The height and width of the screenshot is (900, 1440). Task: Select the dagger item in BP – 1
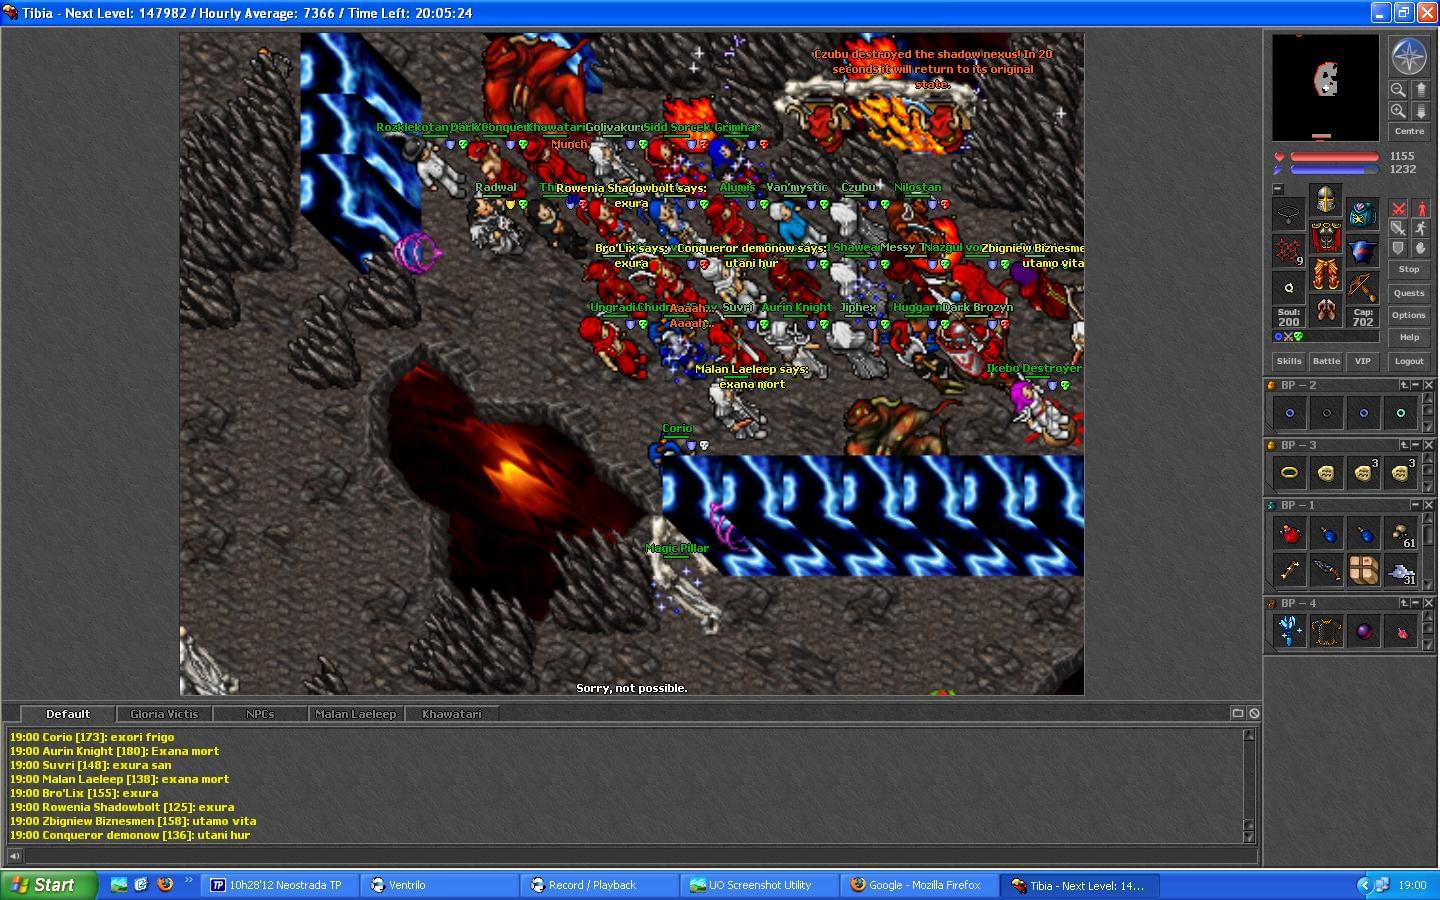point(1327,570)
